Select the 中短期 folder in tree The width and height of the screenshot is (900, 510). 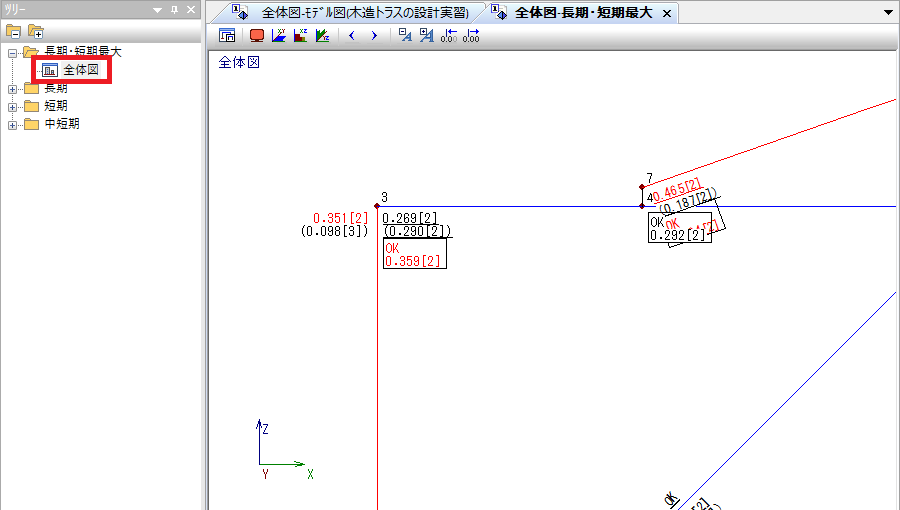click(x=62, y=124)
